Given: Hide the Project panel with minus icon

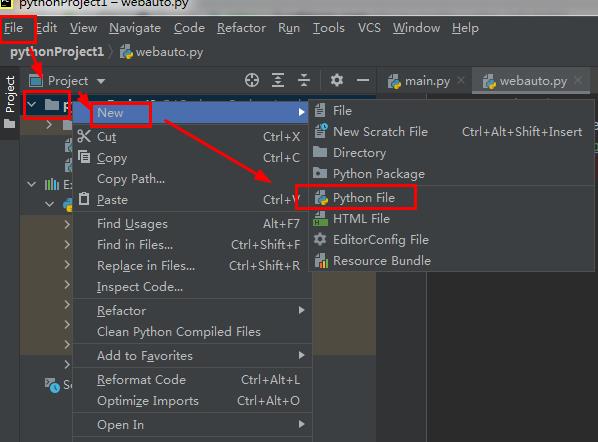Looking at the screenshot, I should coord(362,80).
